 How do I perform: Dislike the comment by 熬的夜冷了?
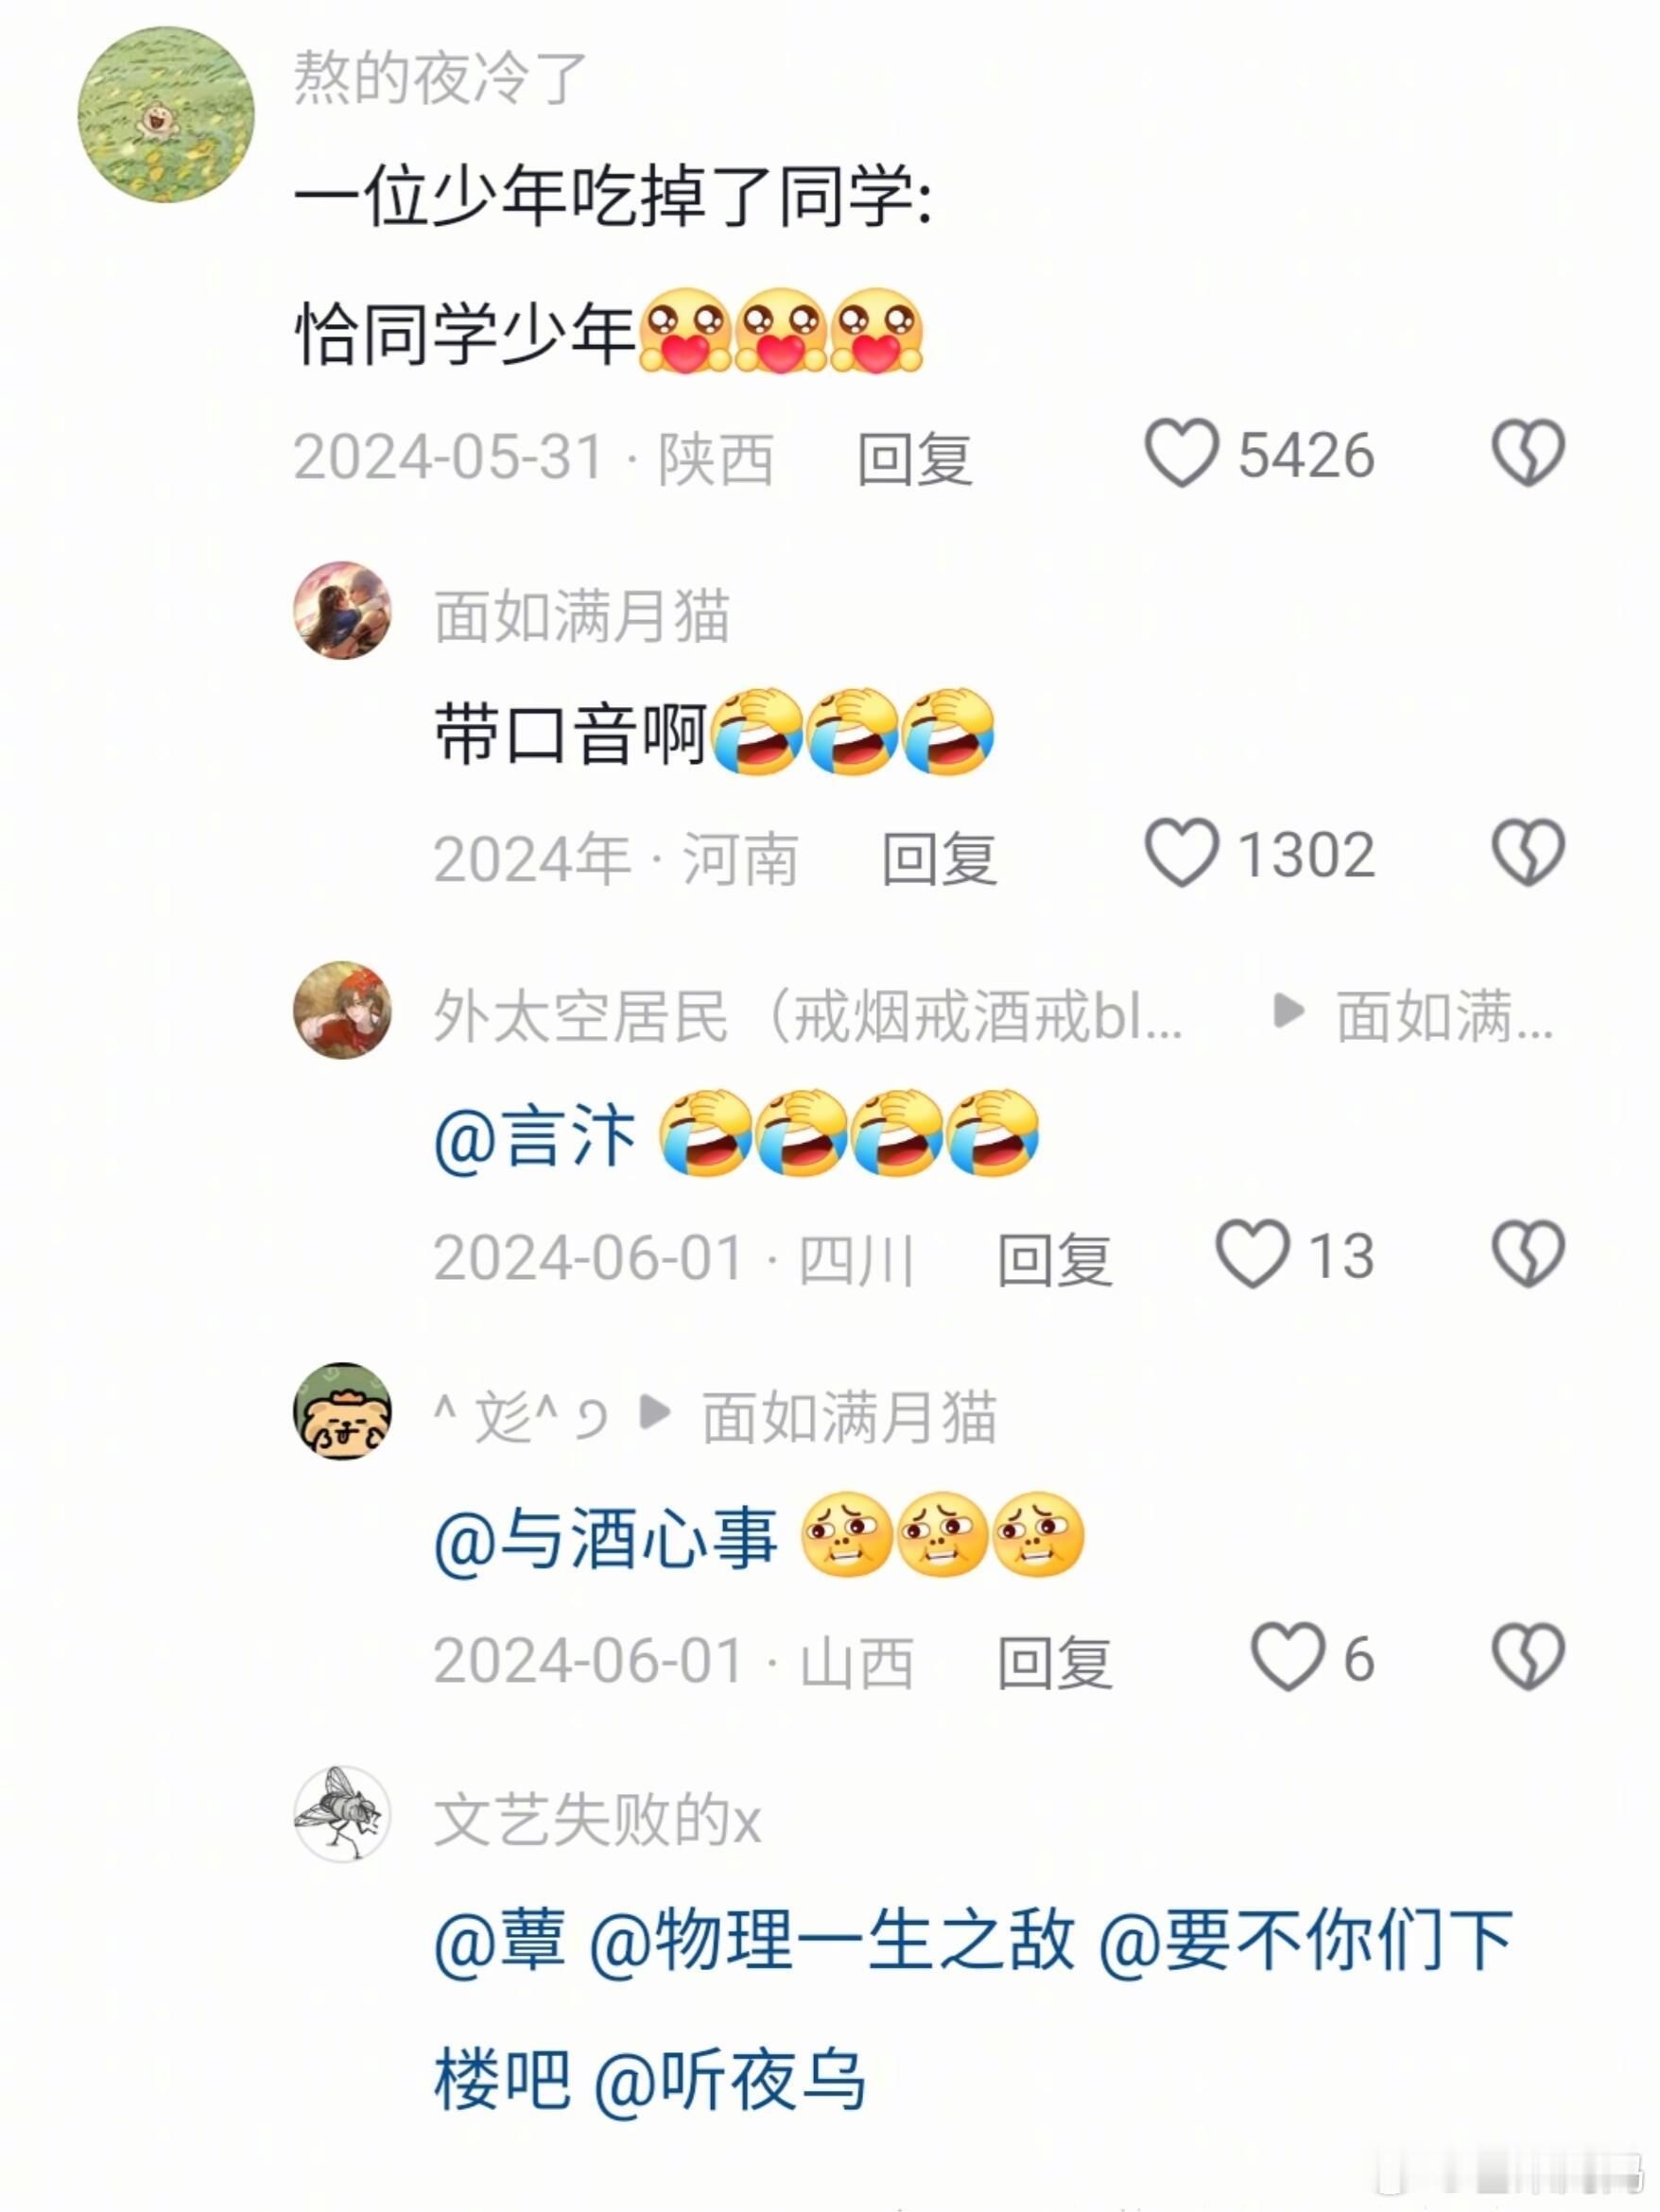coord(1527,453)
